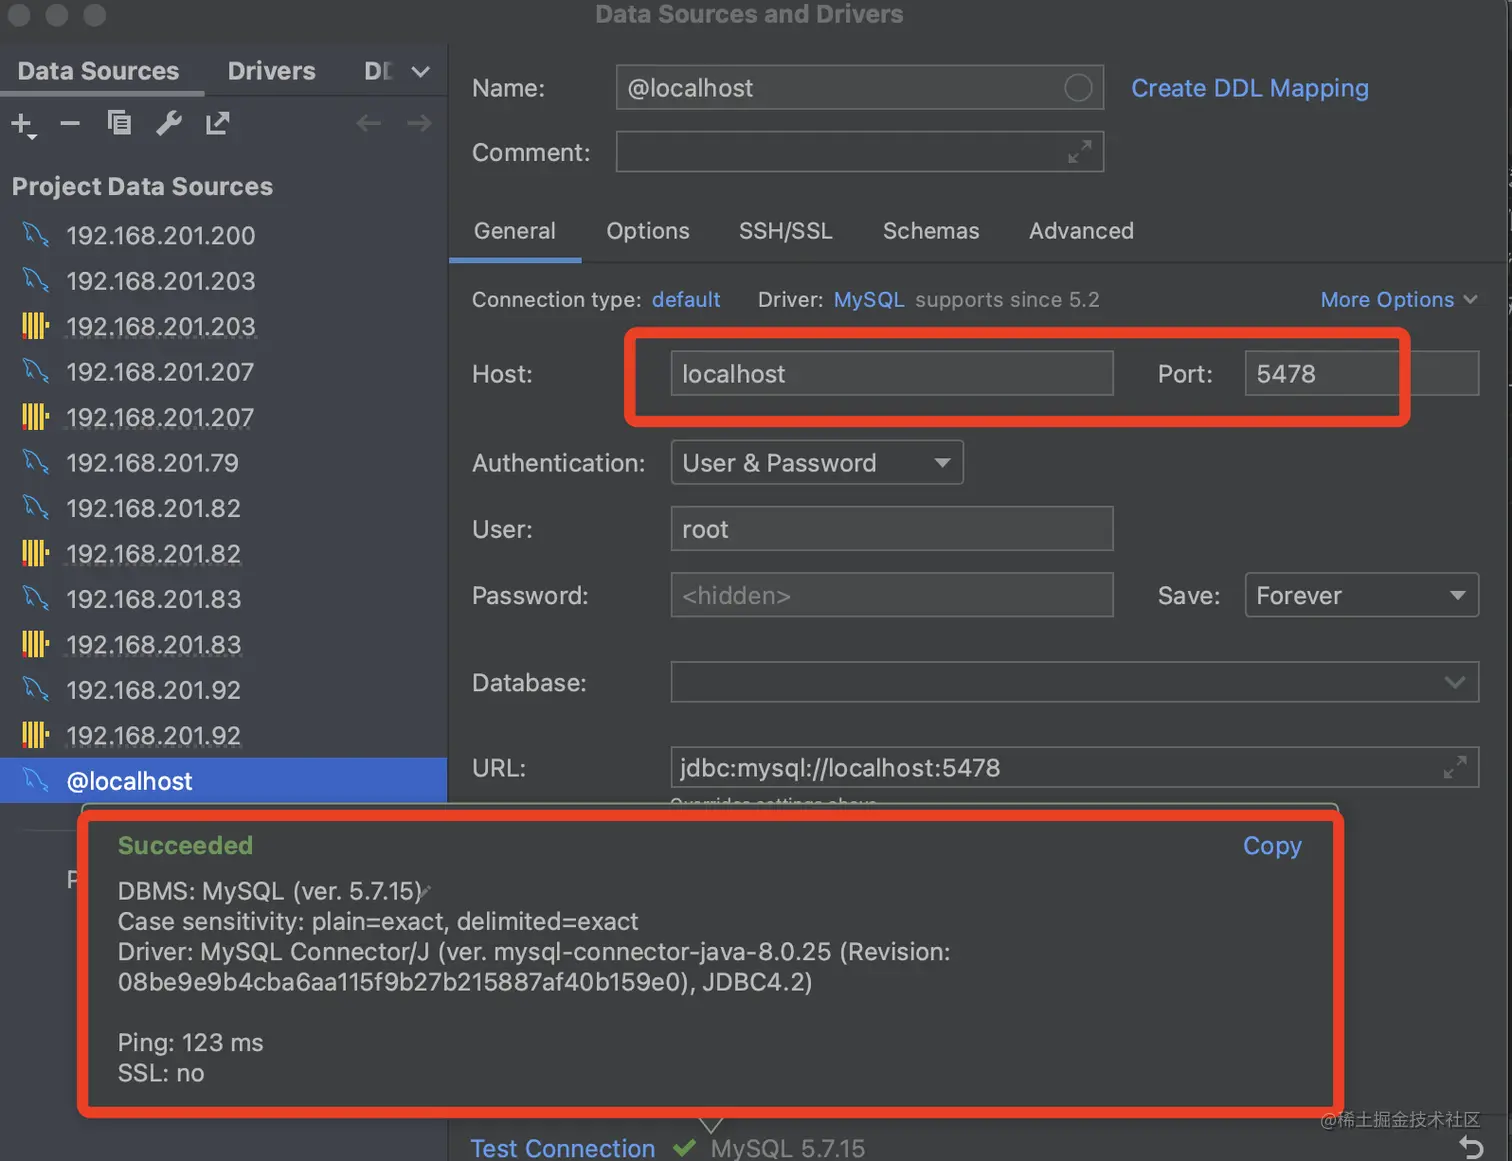Focus the Host input field

(892, 374)
